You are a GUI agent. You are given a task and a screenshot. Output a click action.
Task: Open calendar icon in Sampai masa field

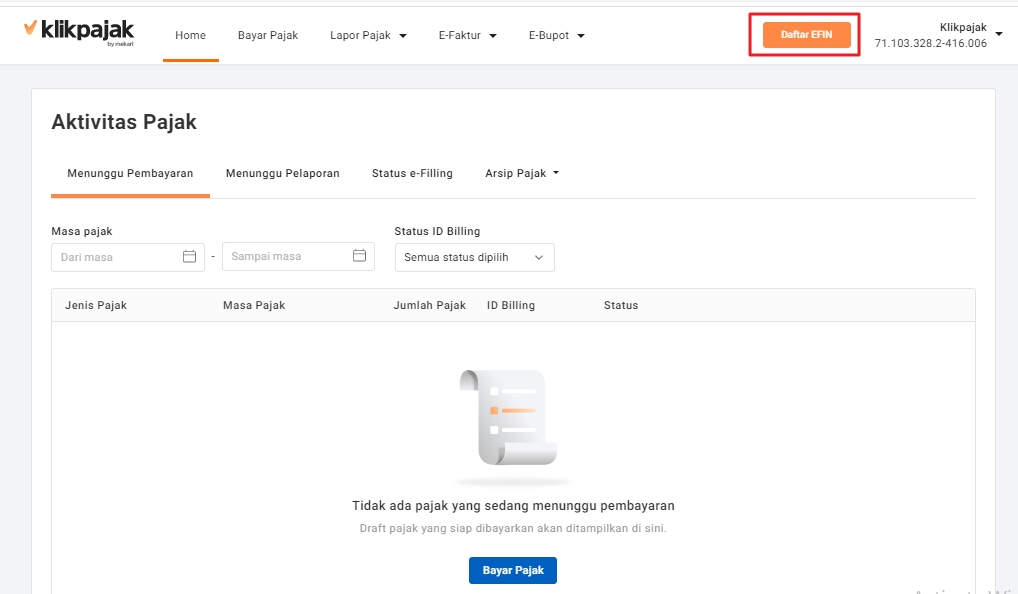(x=359, y=256)
